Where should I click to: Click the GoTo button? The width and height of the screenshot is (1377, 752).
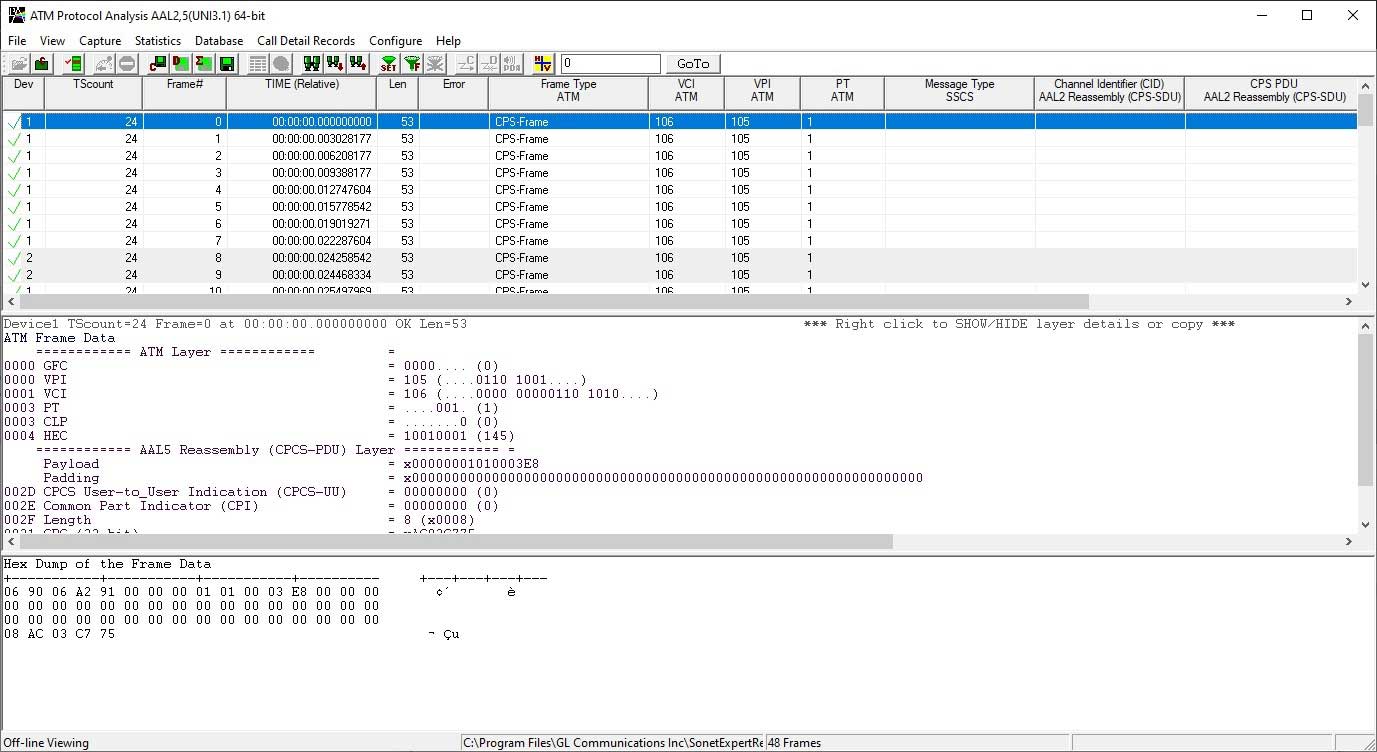(x=693, y=64)
